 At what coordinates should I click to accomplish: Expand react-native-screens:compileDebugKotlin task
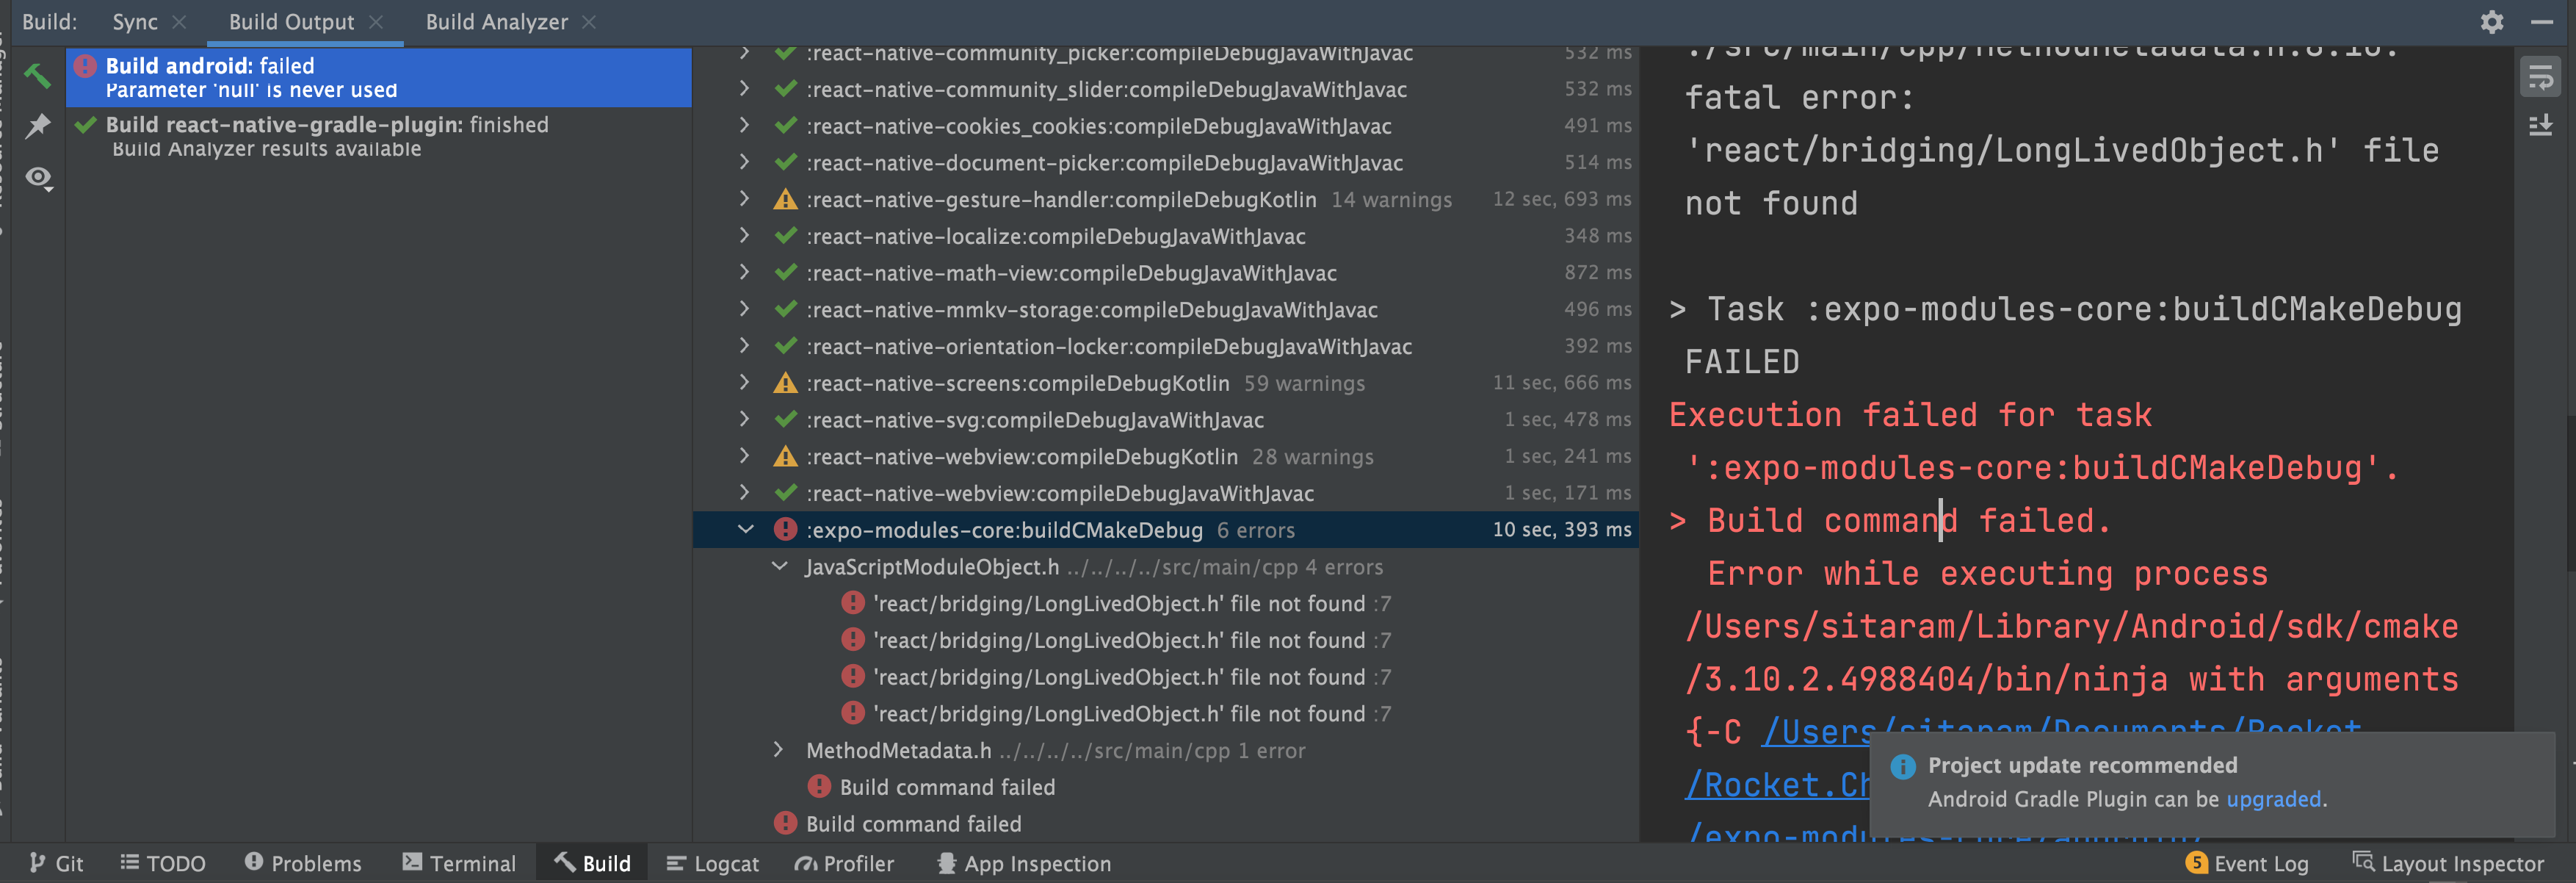[x=744, y=383]
